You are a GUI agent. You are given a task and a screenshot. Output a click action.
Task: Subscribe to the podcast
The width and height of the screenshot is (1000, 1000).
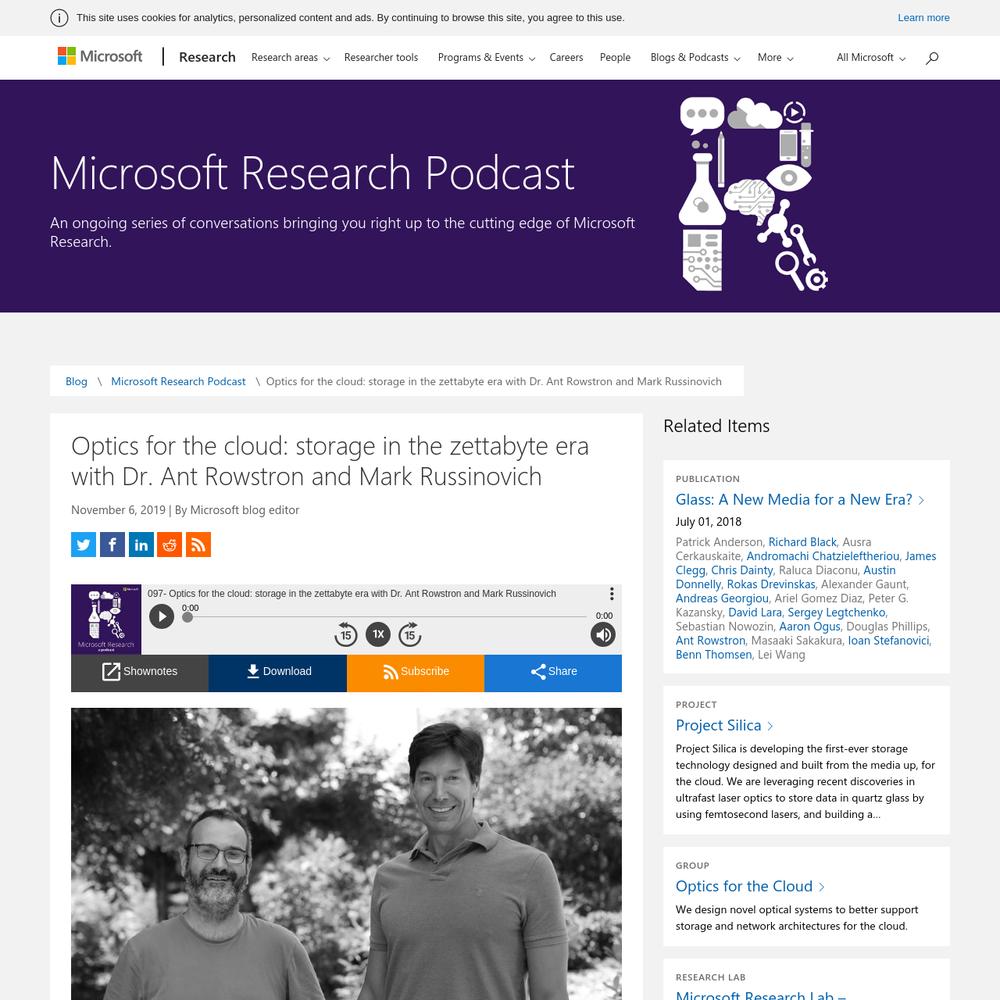point(416,672)
